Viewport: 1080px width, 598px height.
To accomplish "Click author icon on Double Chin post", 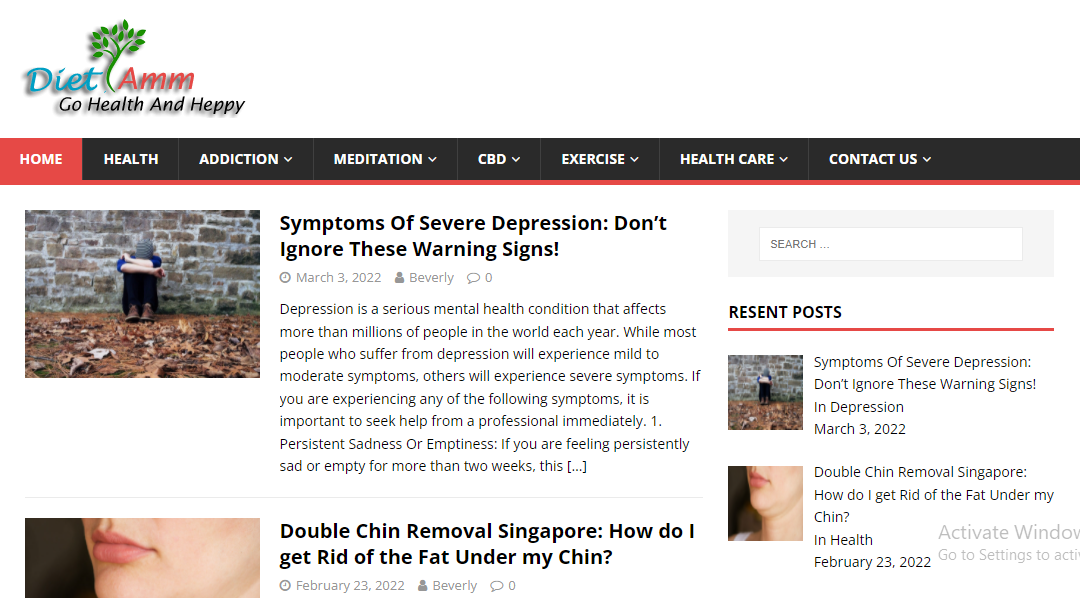I will coord(423,586).
